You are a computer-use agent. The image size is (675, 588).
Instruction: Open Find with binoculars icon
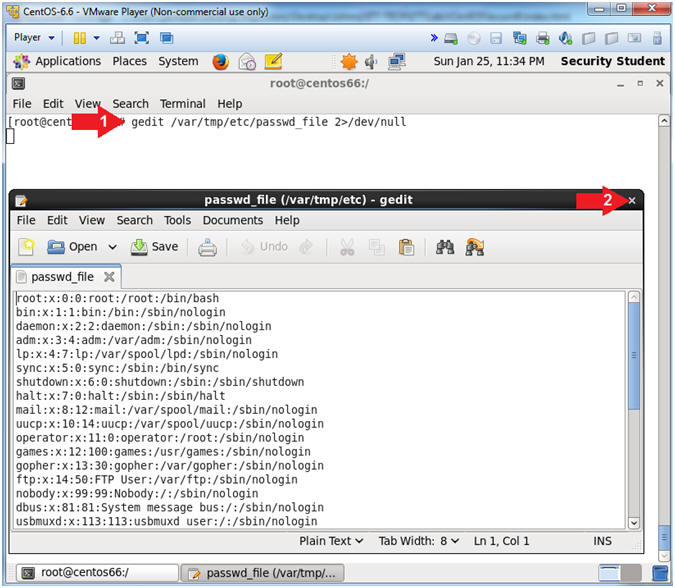(445, 247)
